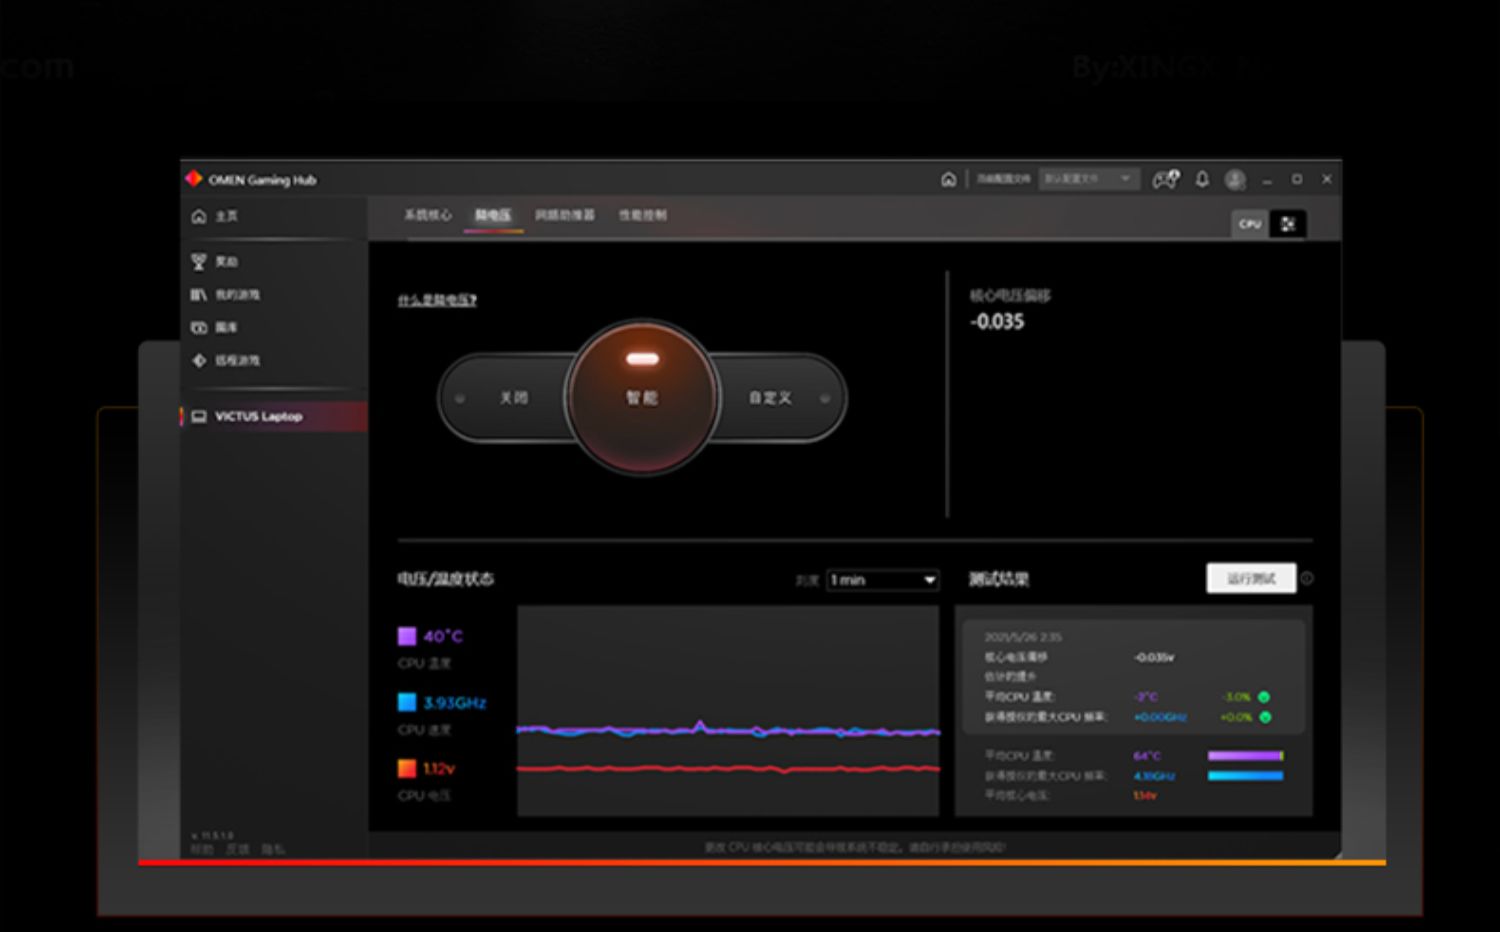Viewport: 1500px width, 932px height.
Task: Click the home icon in the title bar
Action: 948,179
